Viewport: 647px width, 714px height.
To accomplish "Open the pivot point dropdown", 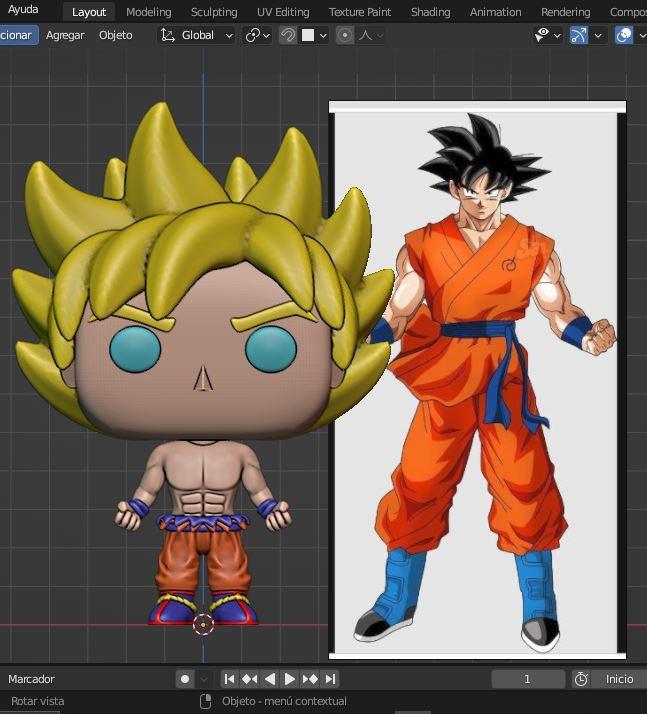I will coord(258,35).
